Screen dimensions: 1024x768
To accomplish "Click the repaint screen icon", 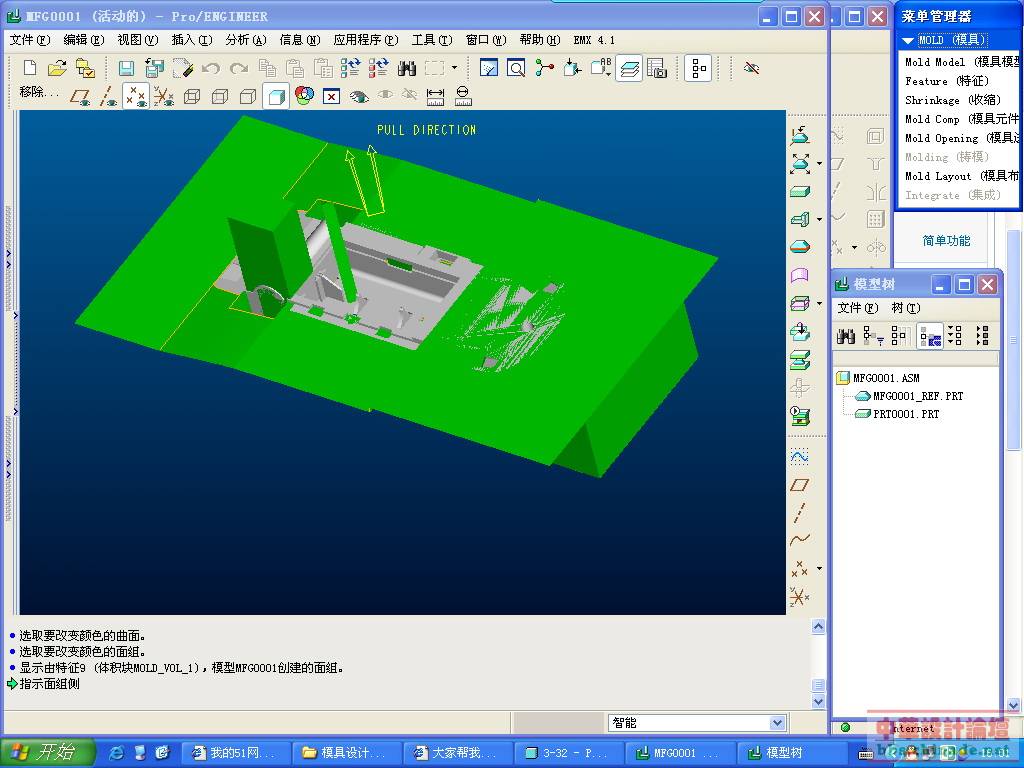I will pos(488,68).
